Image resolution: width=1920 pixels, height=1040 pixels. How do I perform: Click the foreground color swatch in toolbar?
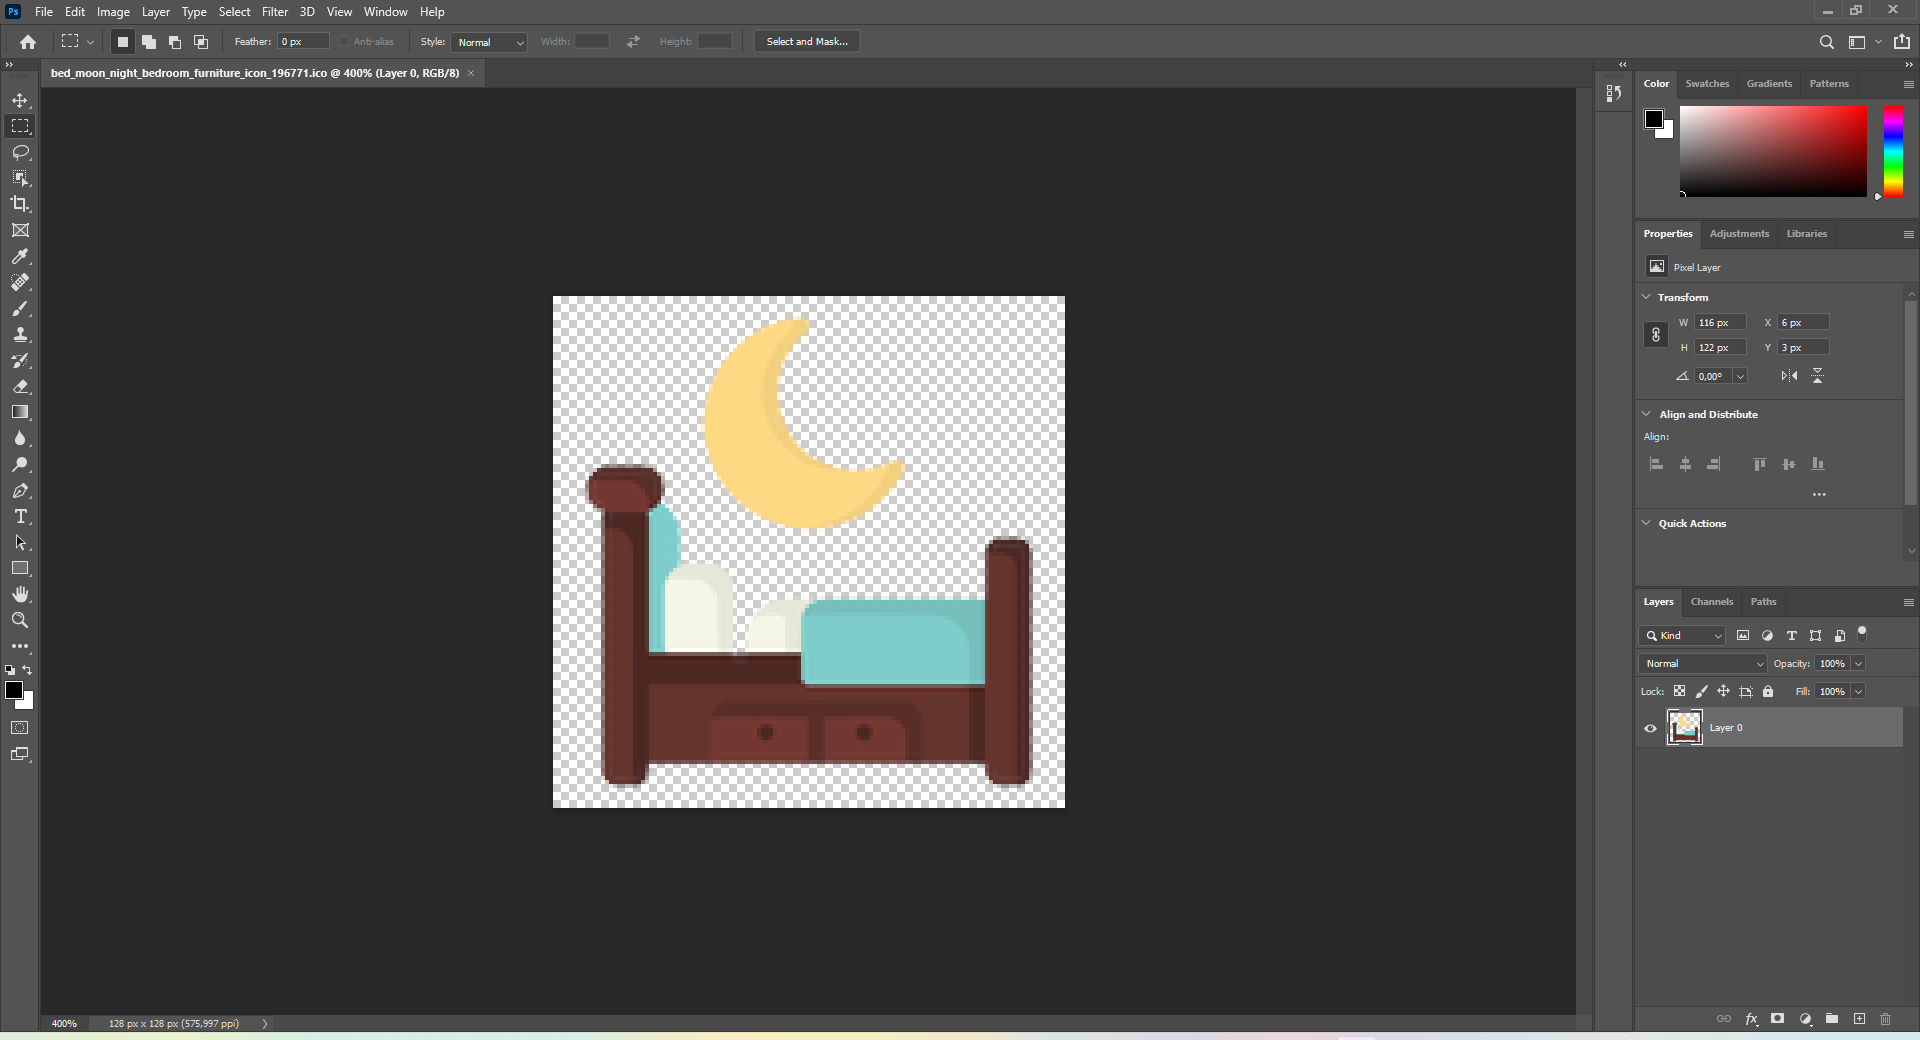pos(14,690)
